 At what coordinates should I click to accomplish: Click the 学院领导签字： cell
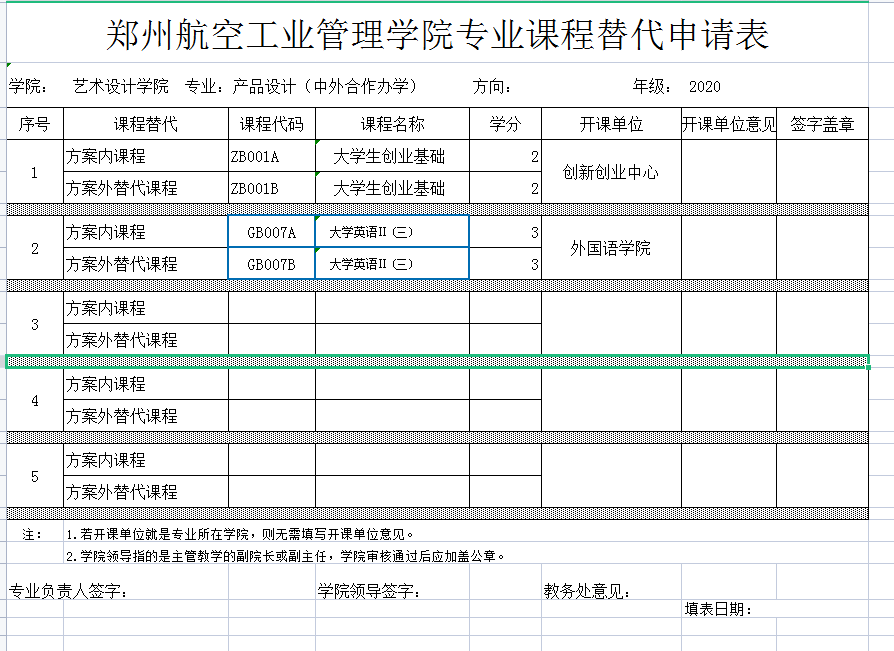[369, 591]
